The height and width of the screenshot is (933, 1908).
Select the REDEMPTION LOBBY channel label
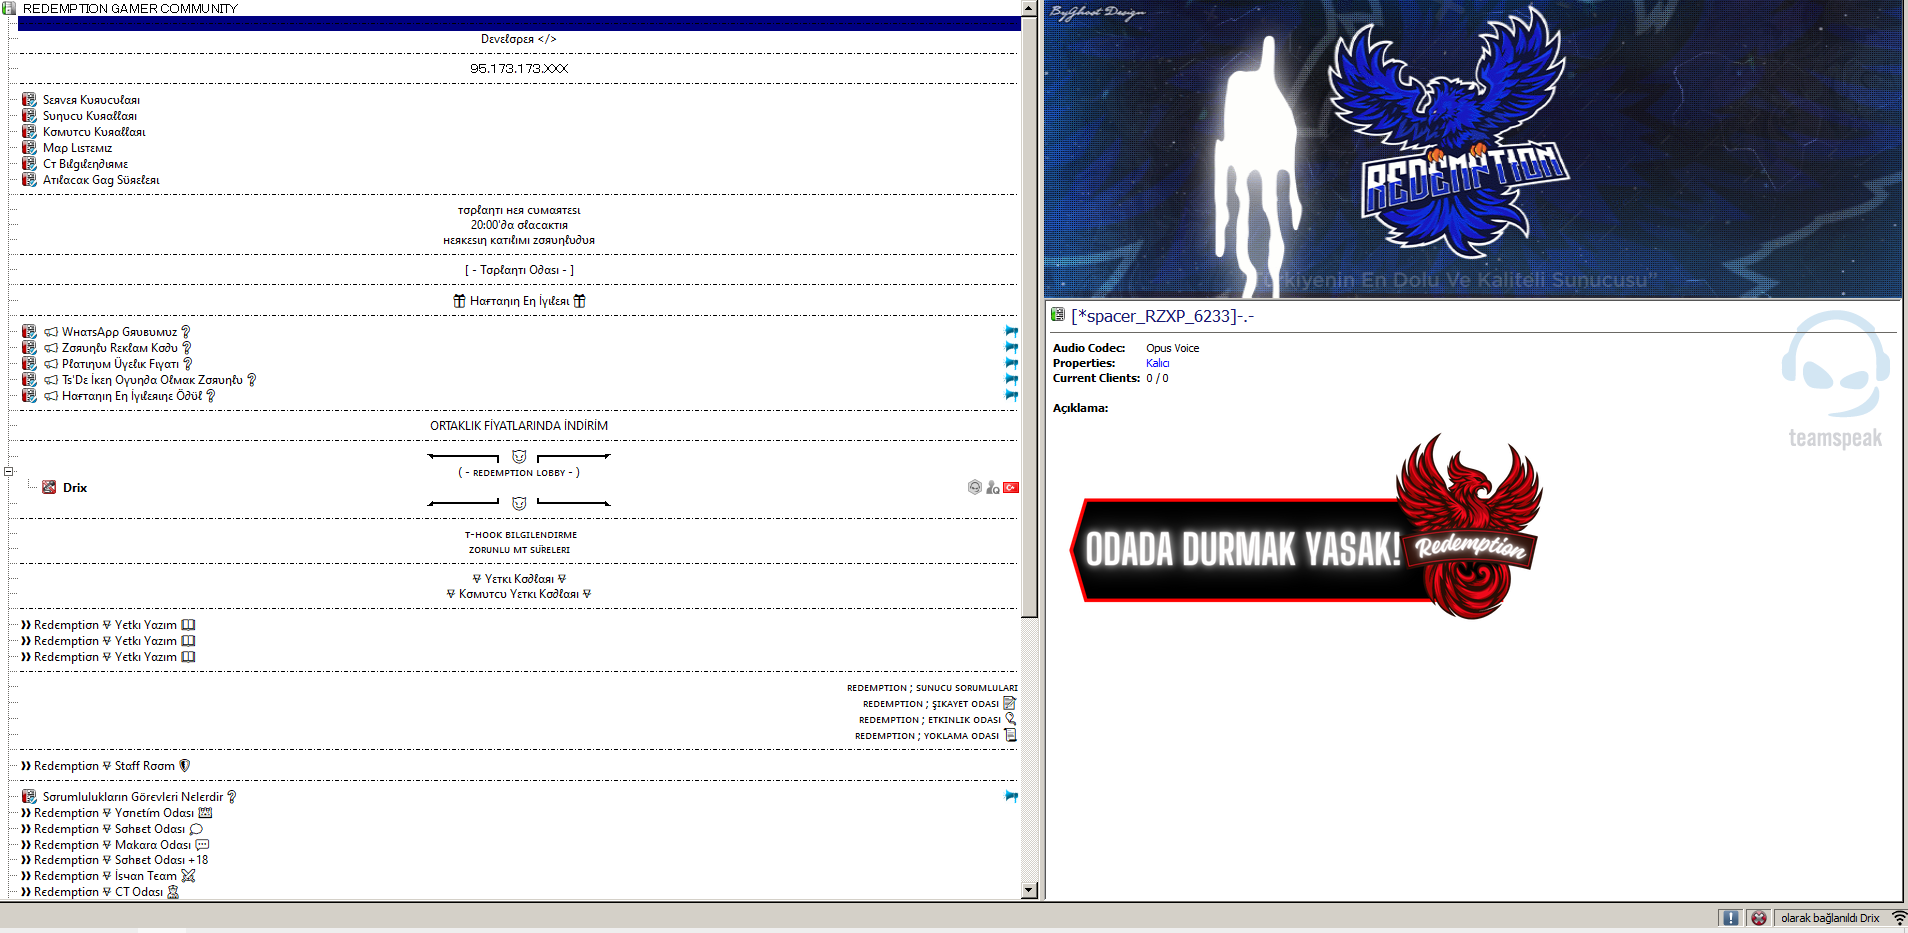519,472
